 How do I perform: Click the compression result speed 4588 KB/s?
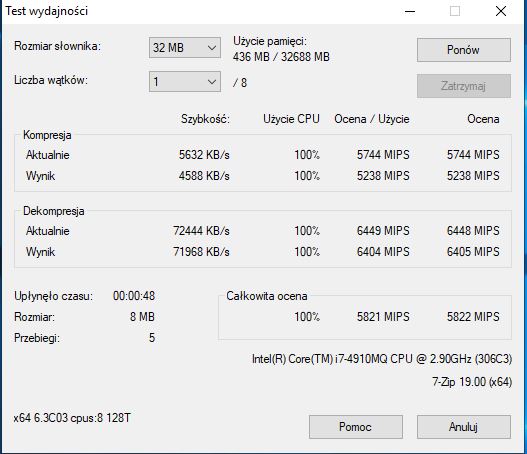point(204,175)
